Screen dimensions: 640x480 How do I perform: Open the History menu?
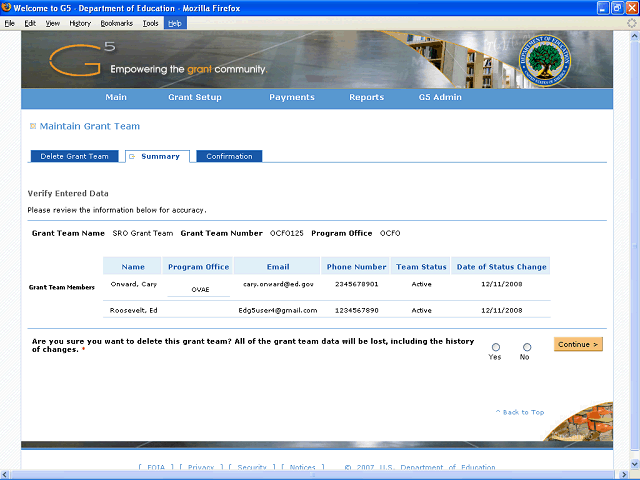pyautogui.click(x=80, y=22)
